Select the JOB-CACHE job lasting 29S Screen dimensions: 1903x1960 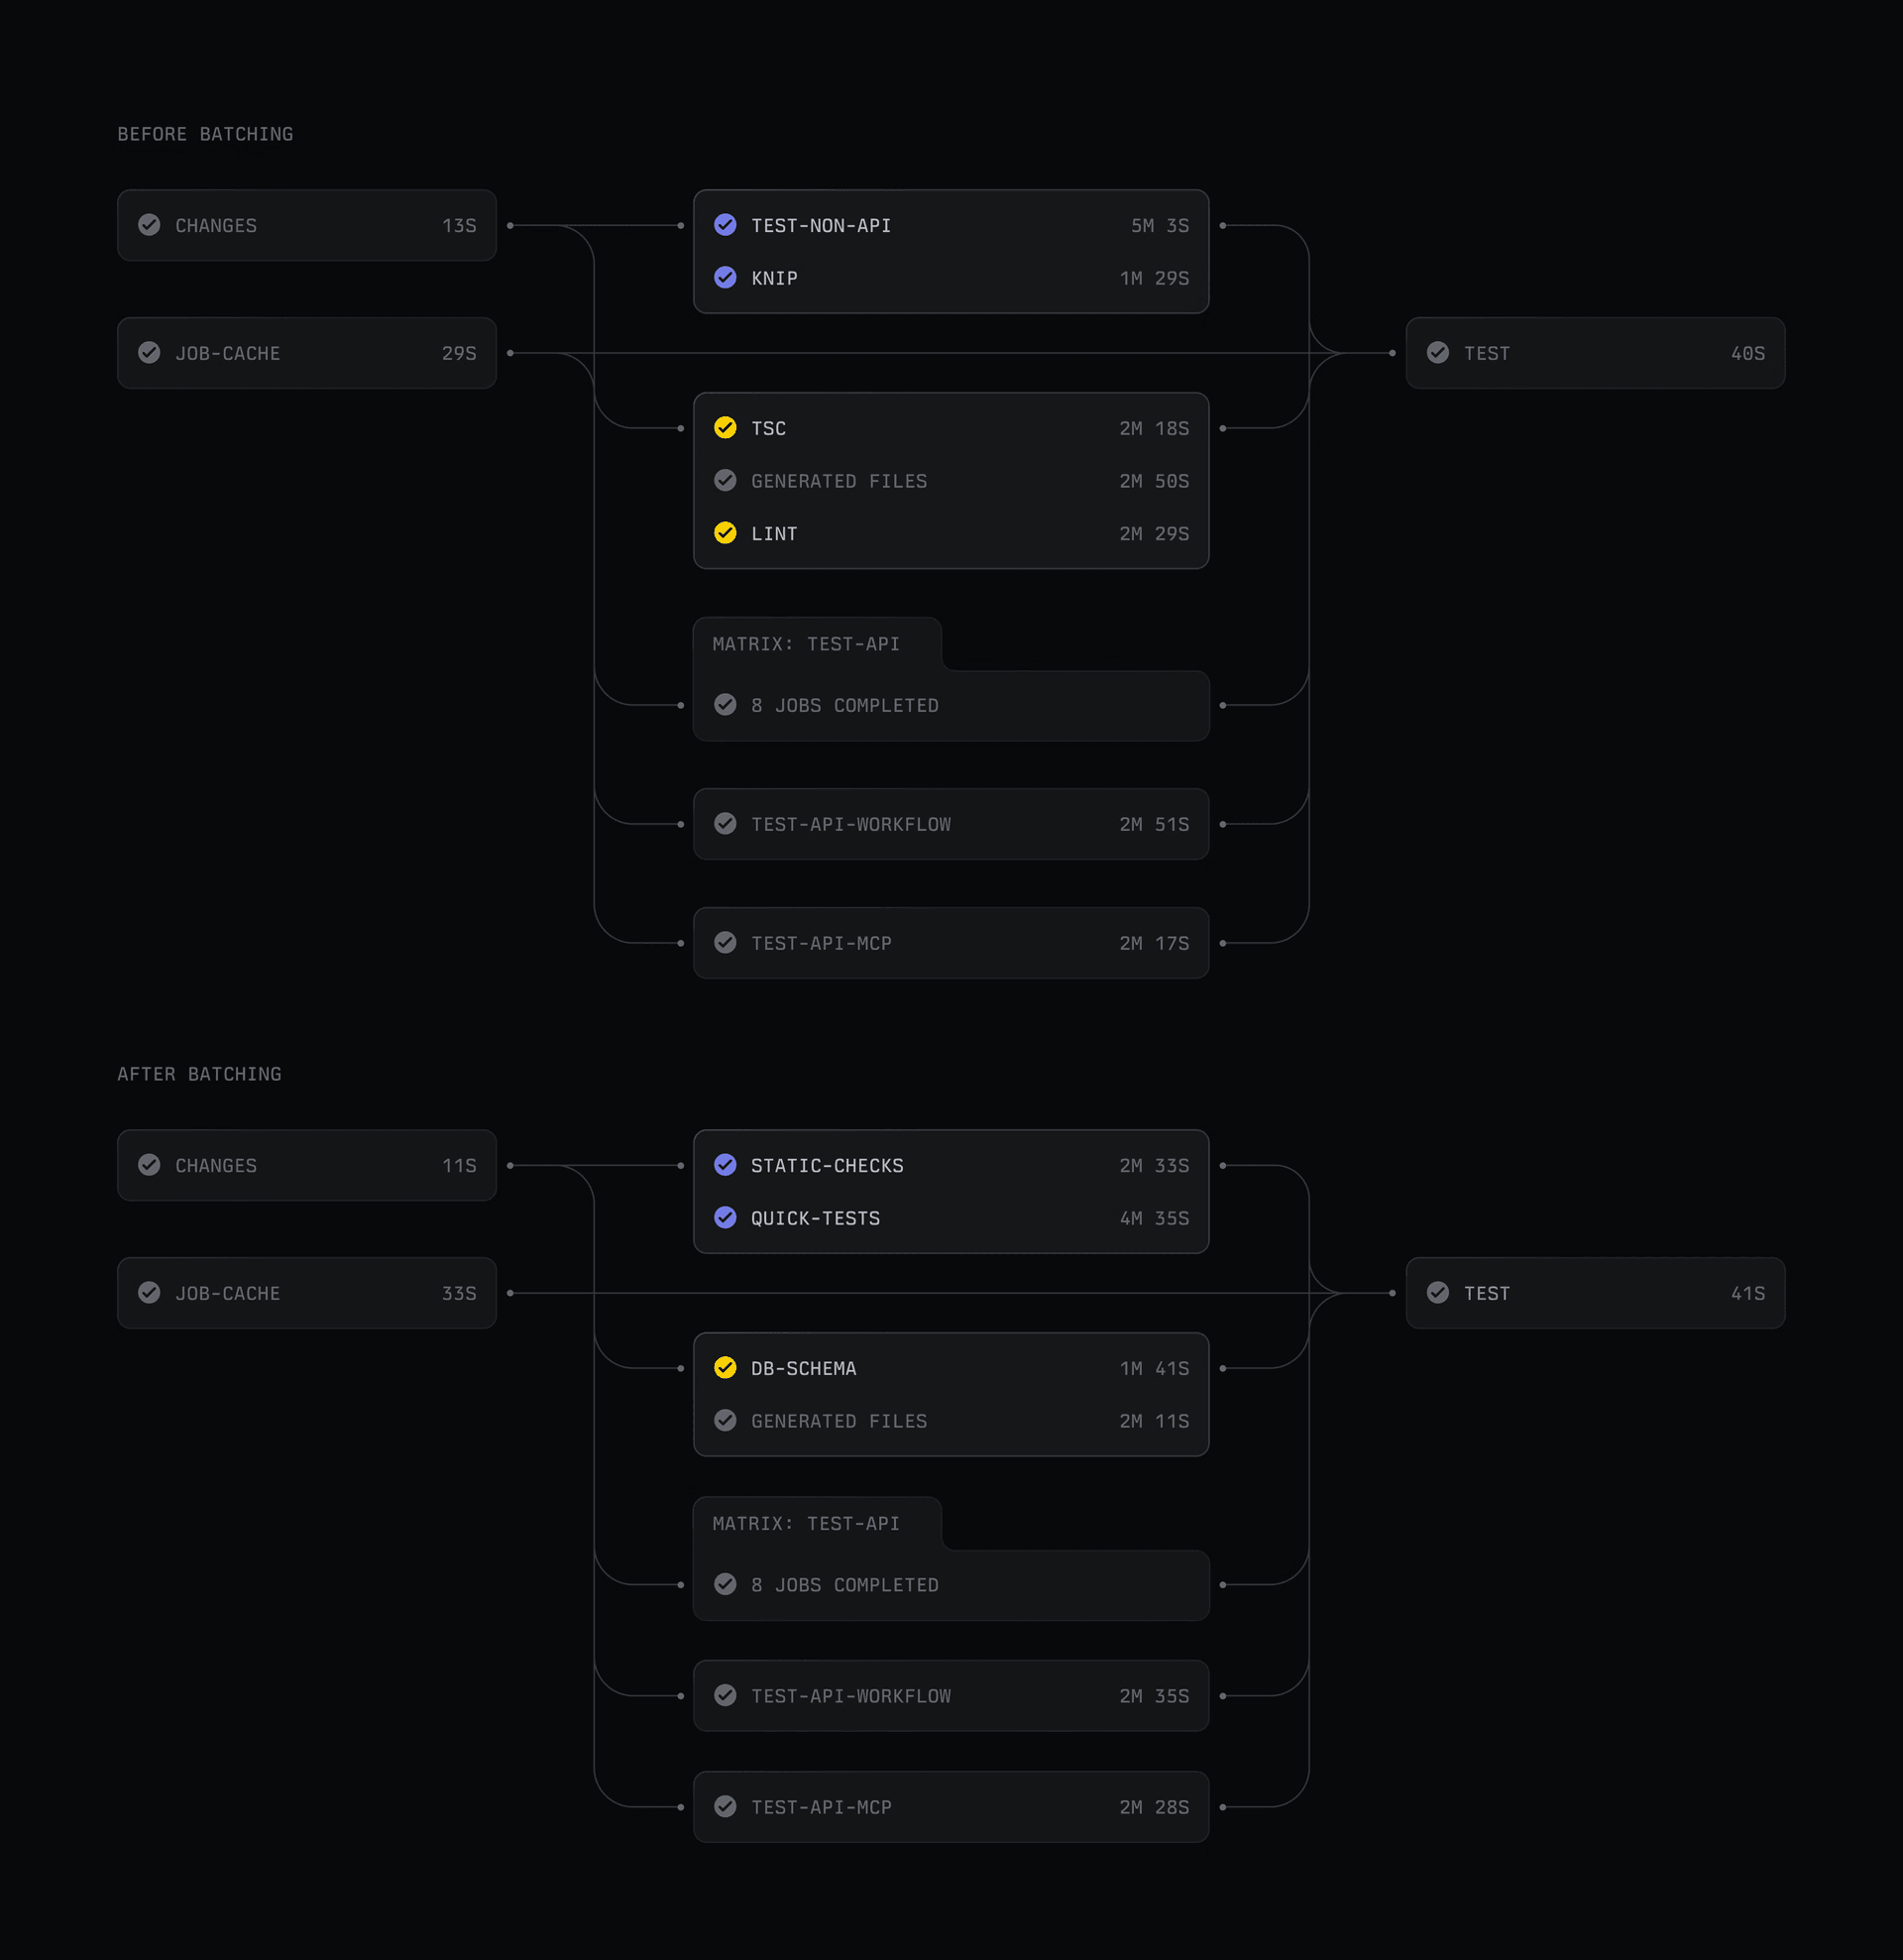click(307, 353)
